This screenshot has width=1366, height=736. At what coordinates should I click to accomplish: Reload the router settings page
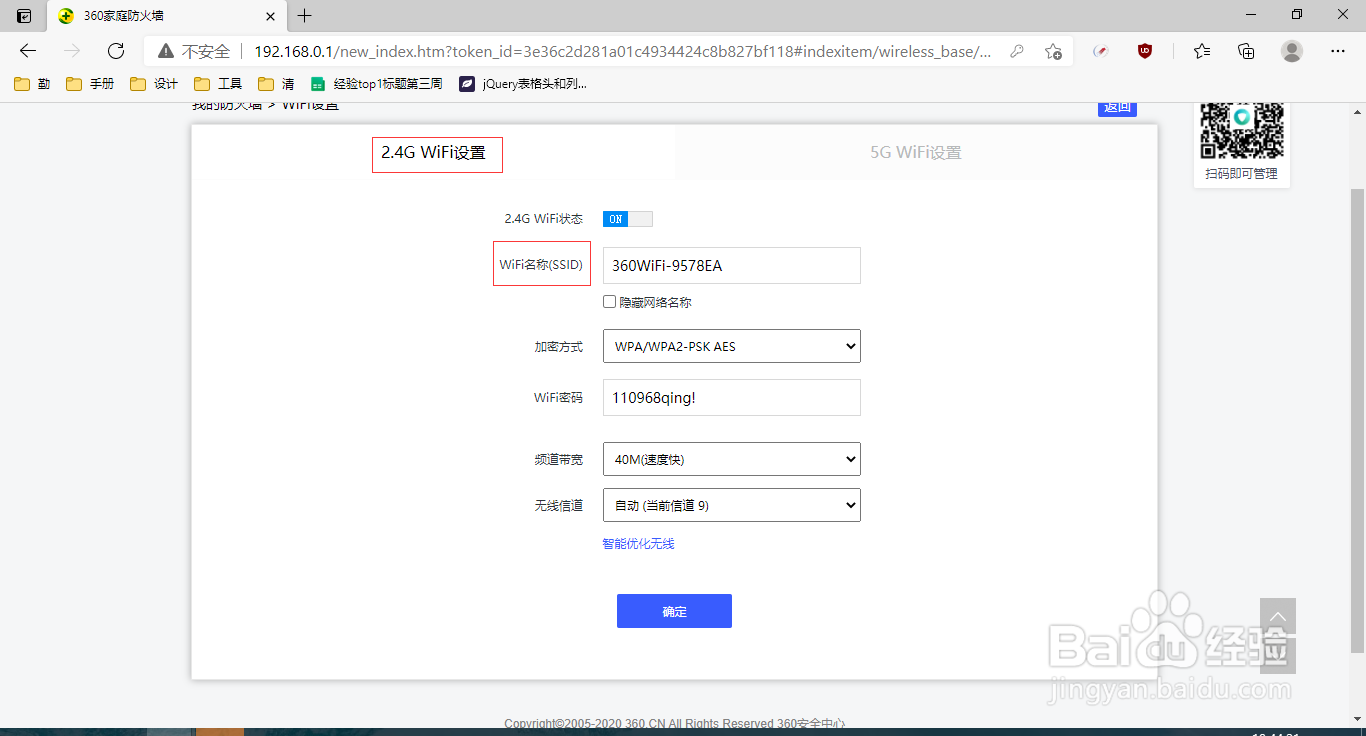click(x=116, y=51)
